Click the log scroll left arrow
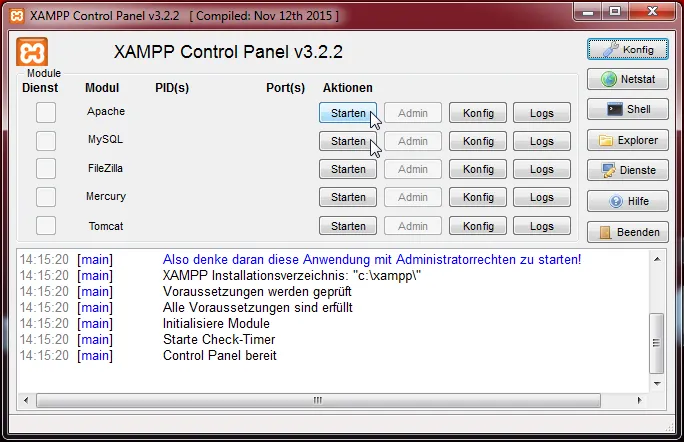The width and height of the screenshot is (684, 442). click(x=26, y=400)
